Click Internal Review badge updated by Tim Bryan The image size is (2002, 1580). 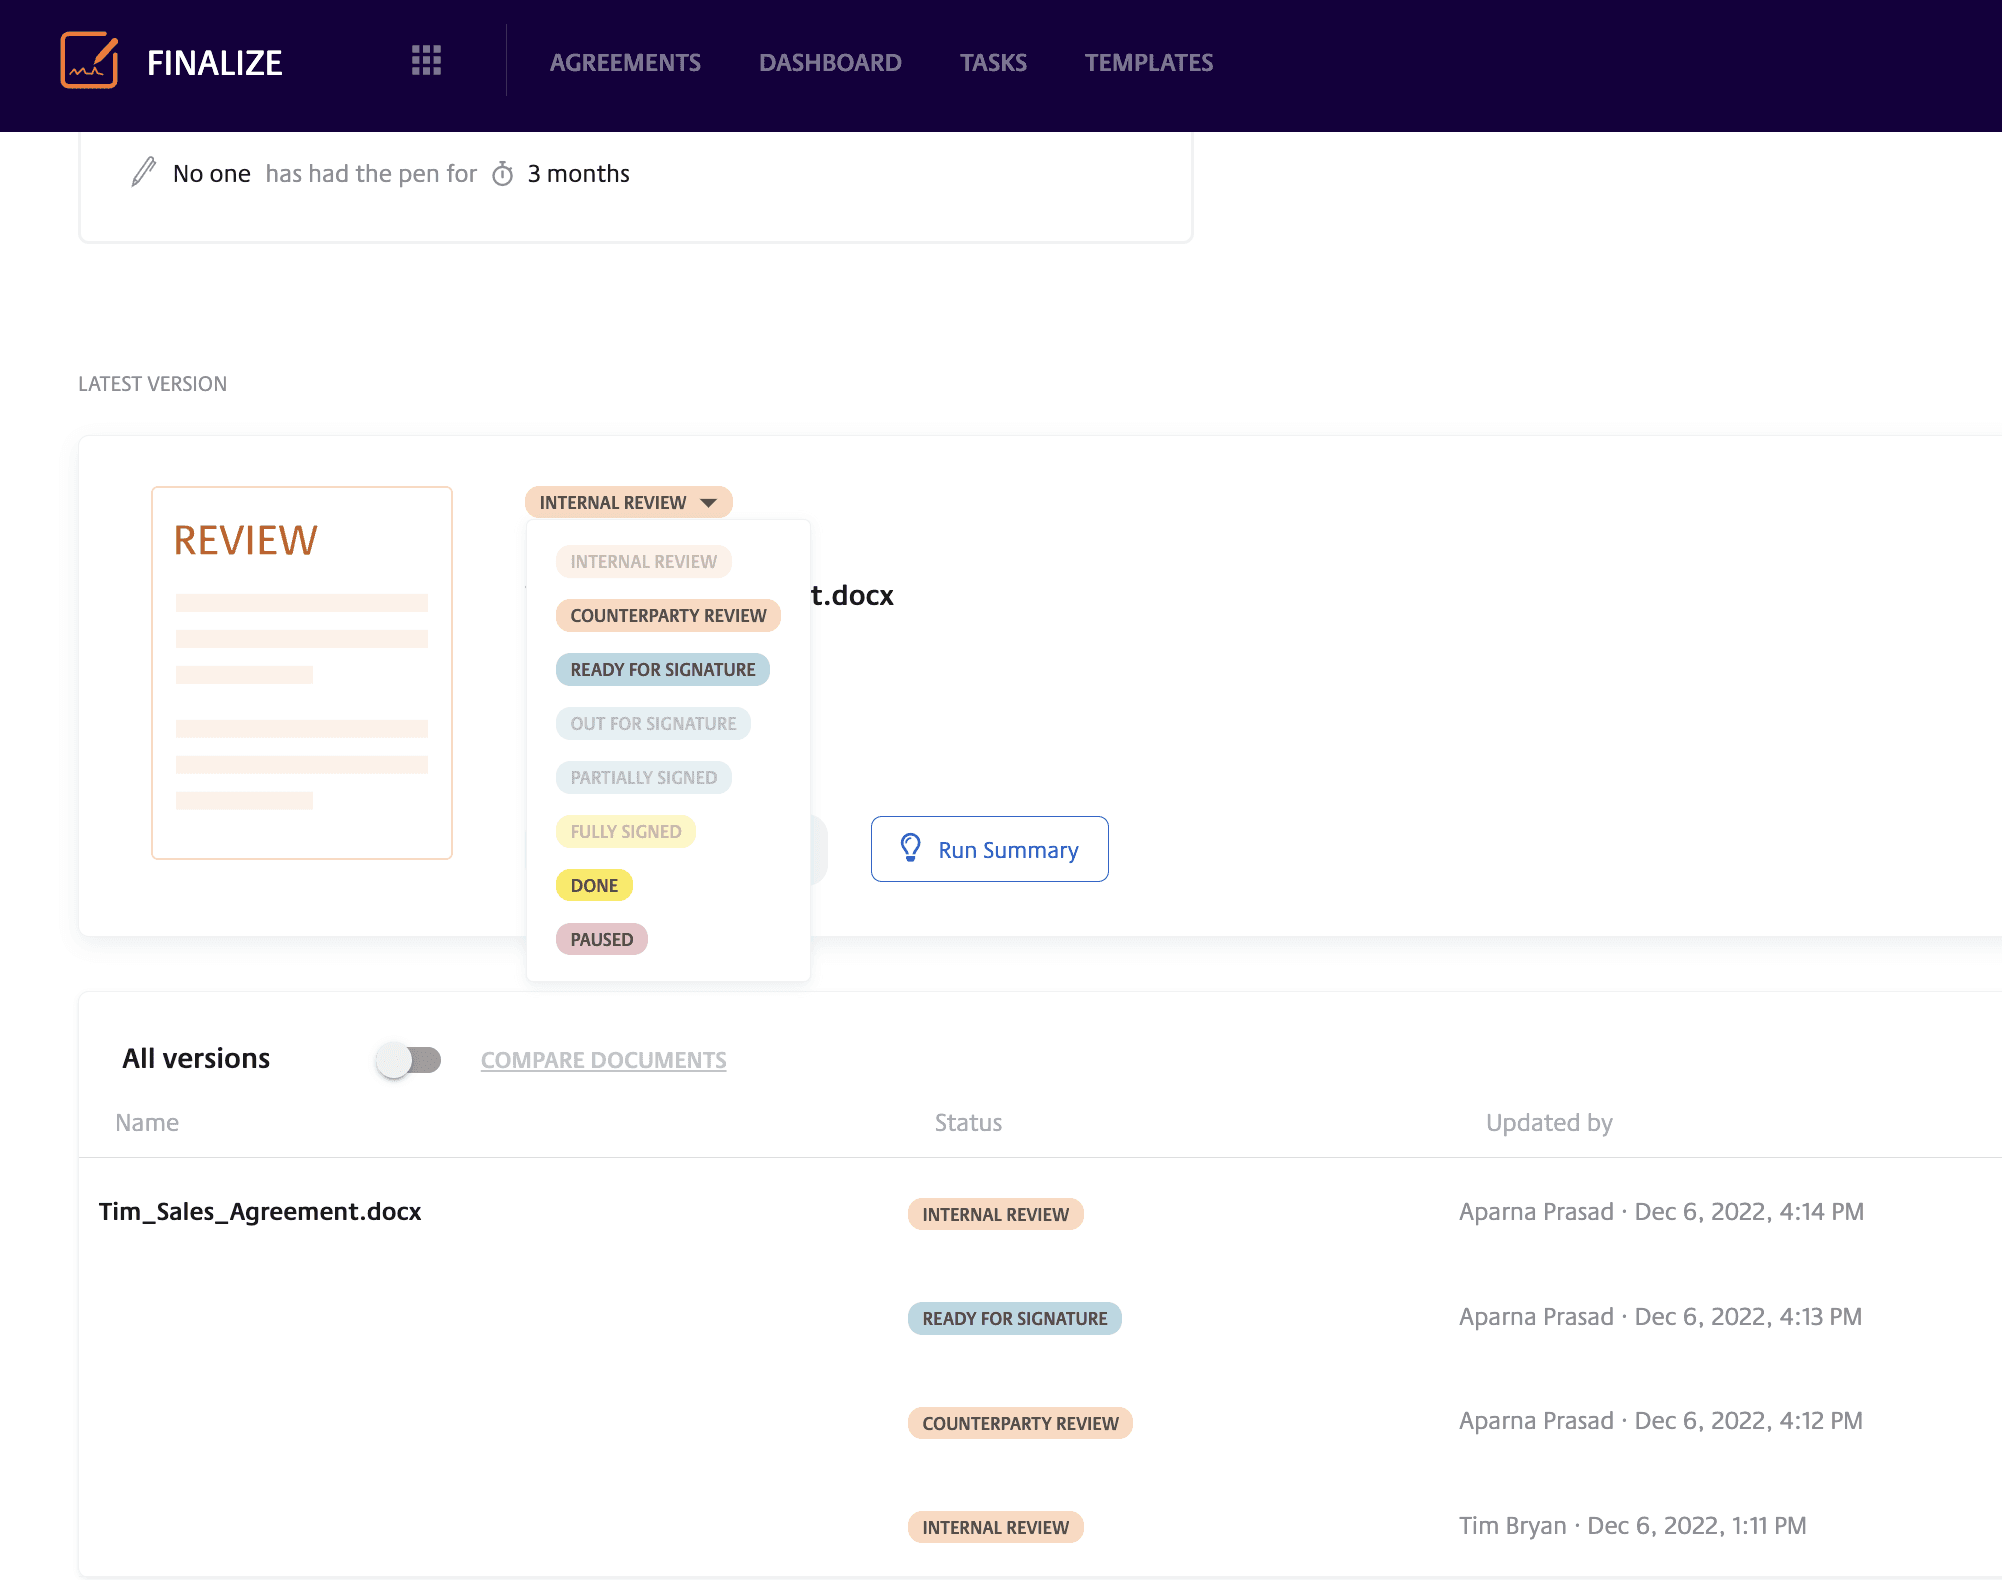pyautogui.click(x=996, y=1527)
